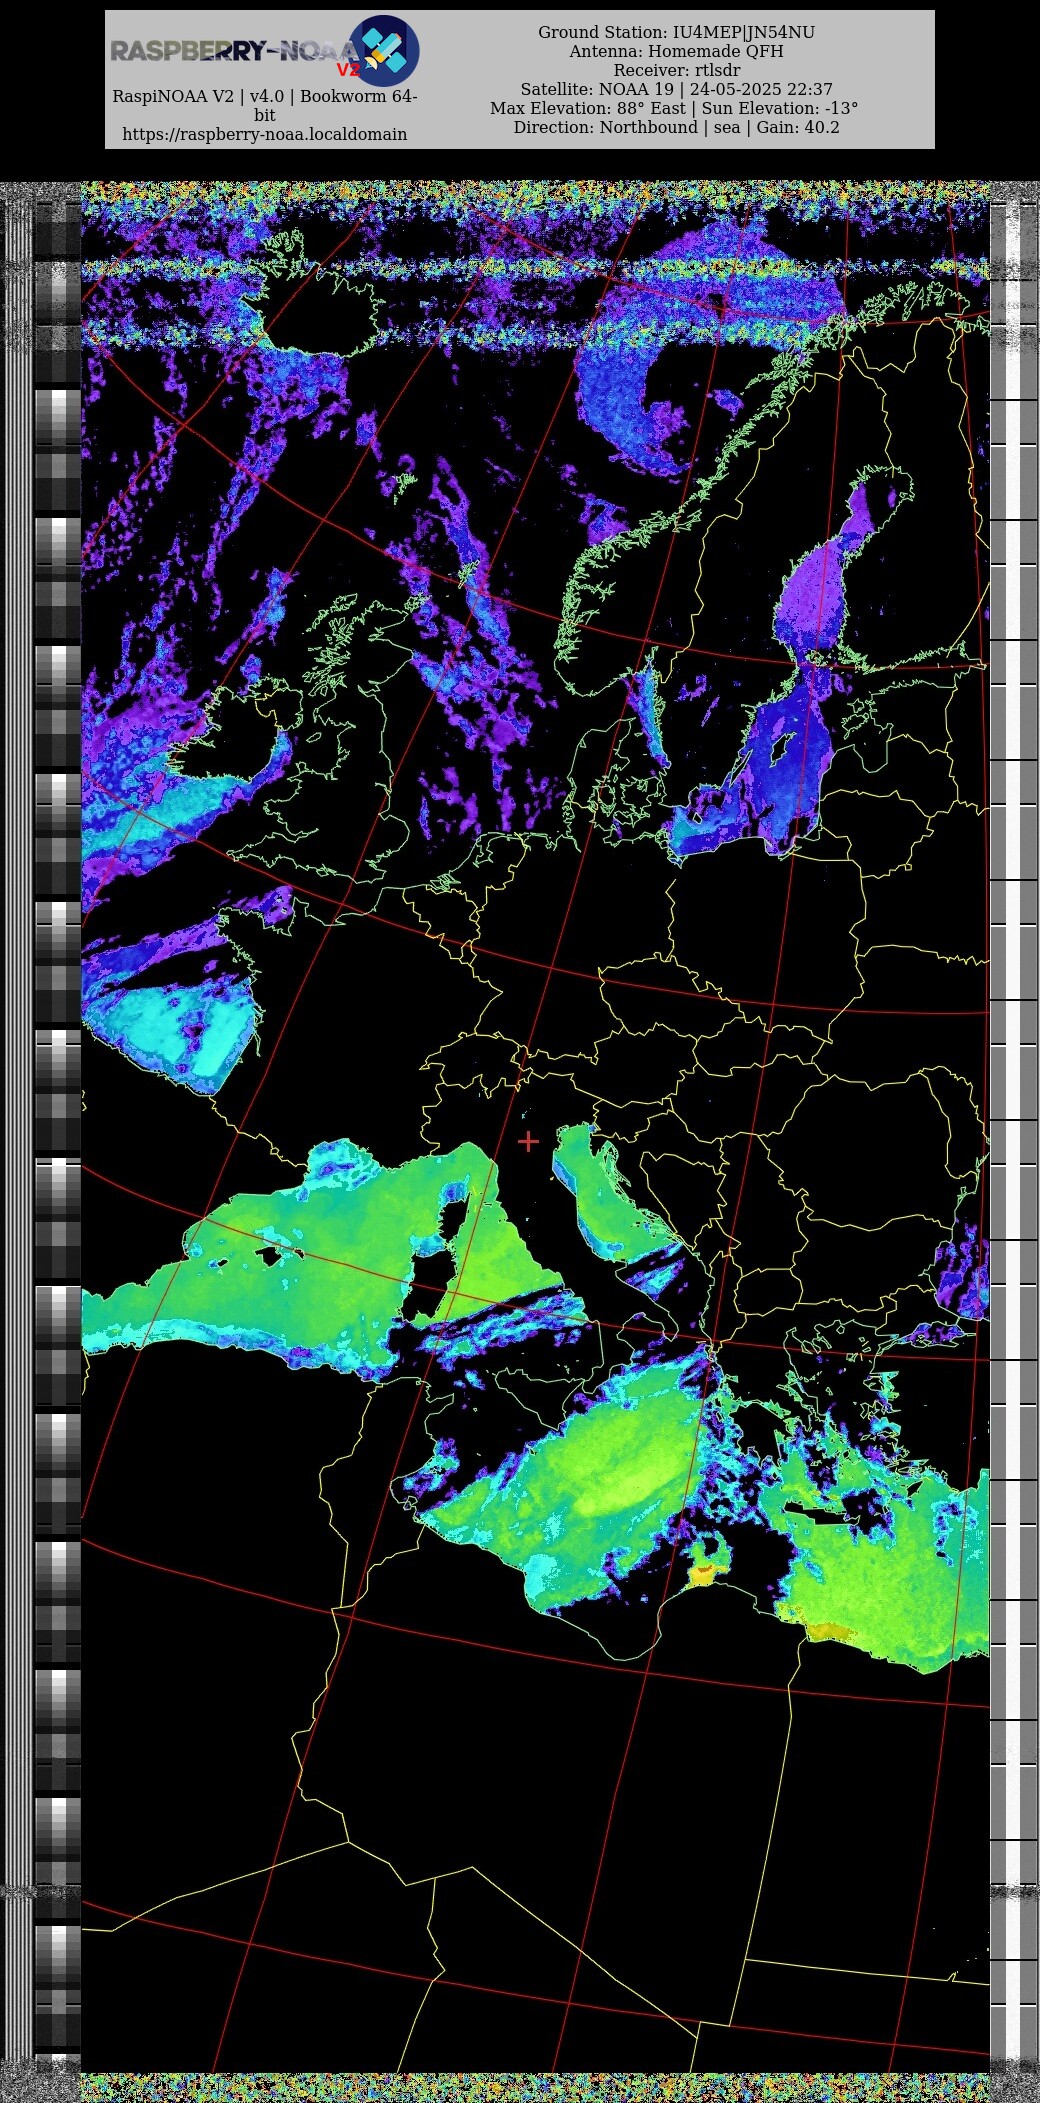The image size is (1040, 2103).
Task: Click 'Ground Station: IU4MEP|JN54NU' text
Action: coord(677,32)
